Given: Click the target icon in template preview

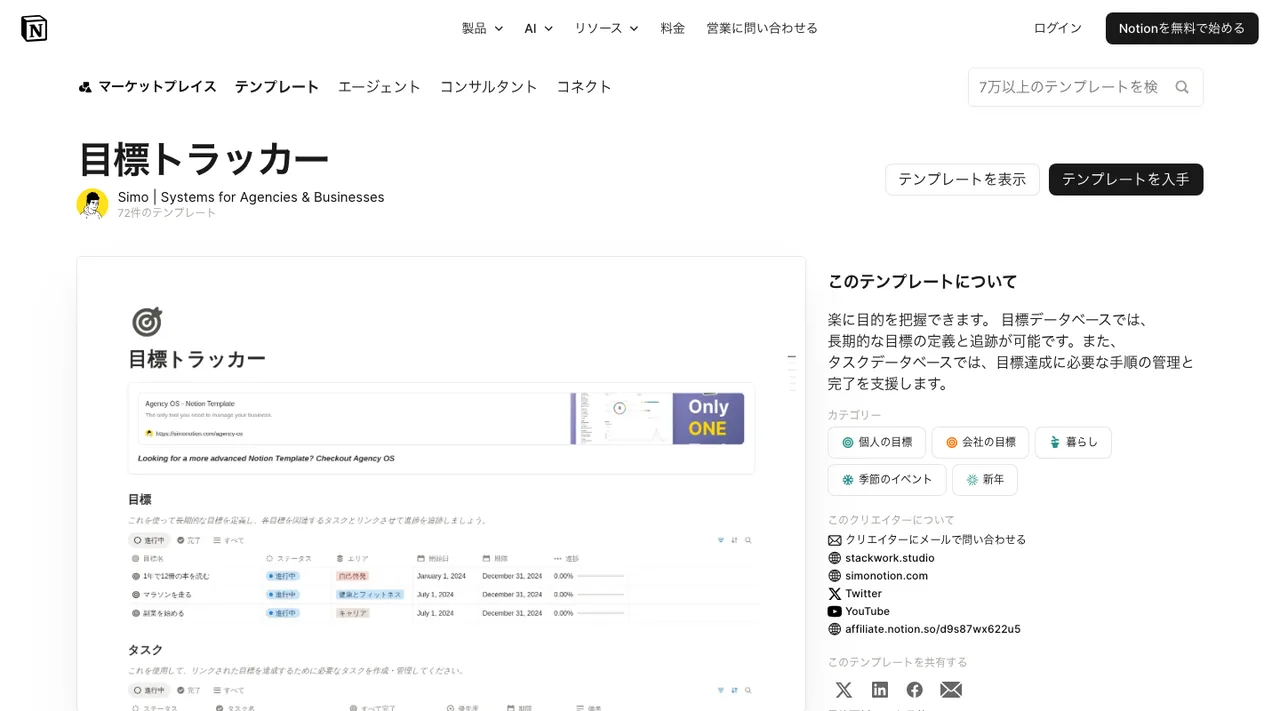Looking at the screenshot, I should coord(147,322).
